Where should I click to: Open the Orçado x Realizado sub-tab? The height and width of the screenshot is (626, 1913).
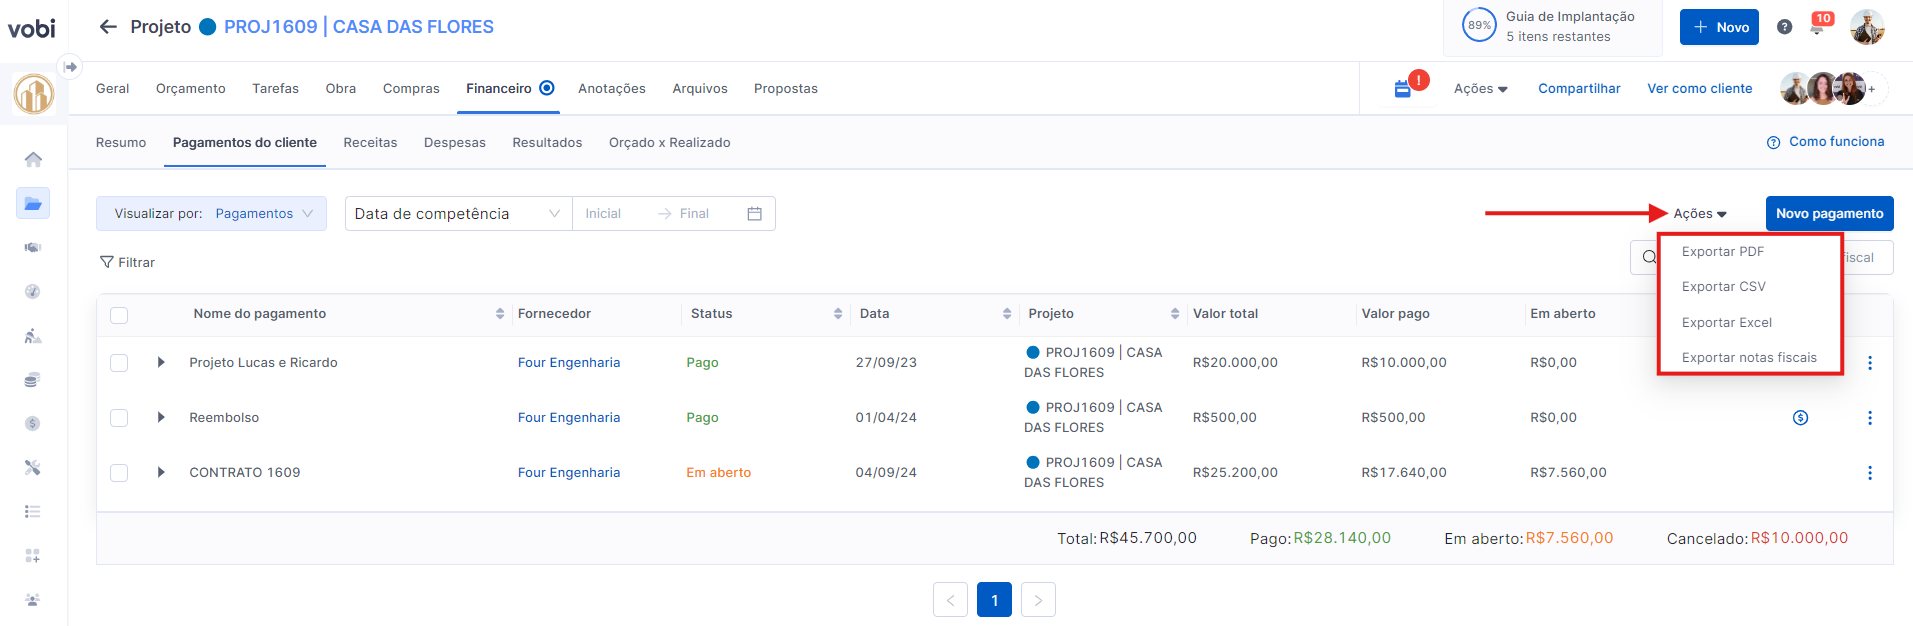[670, 143]
